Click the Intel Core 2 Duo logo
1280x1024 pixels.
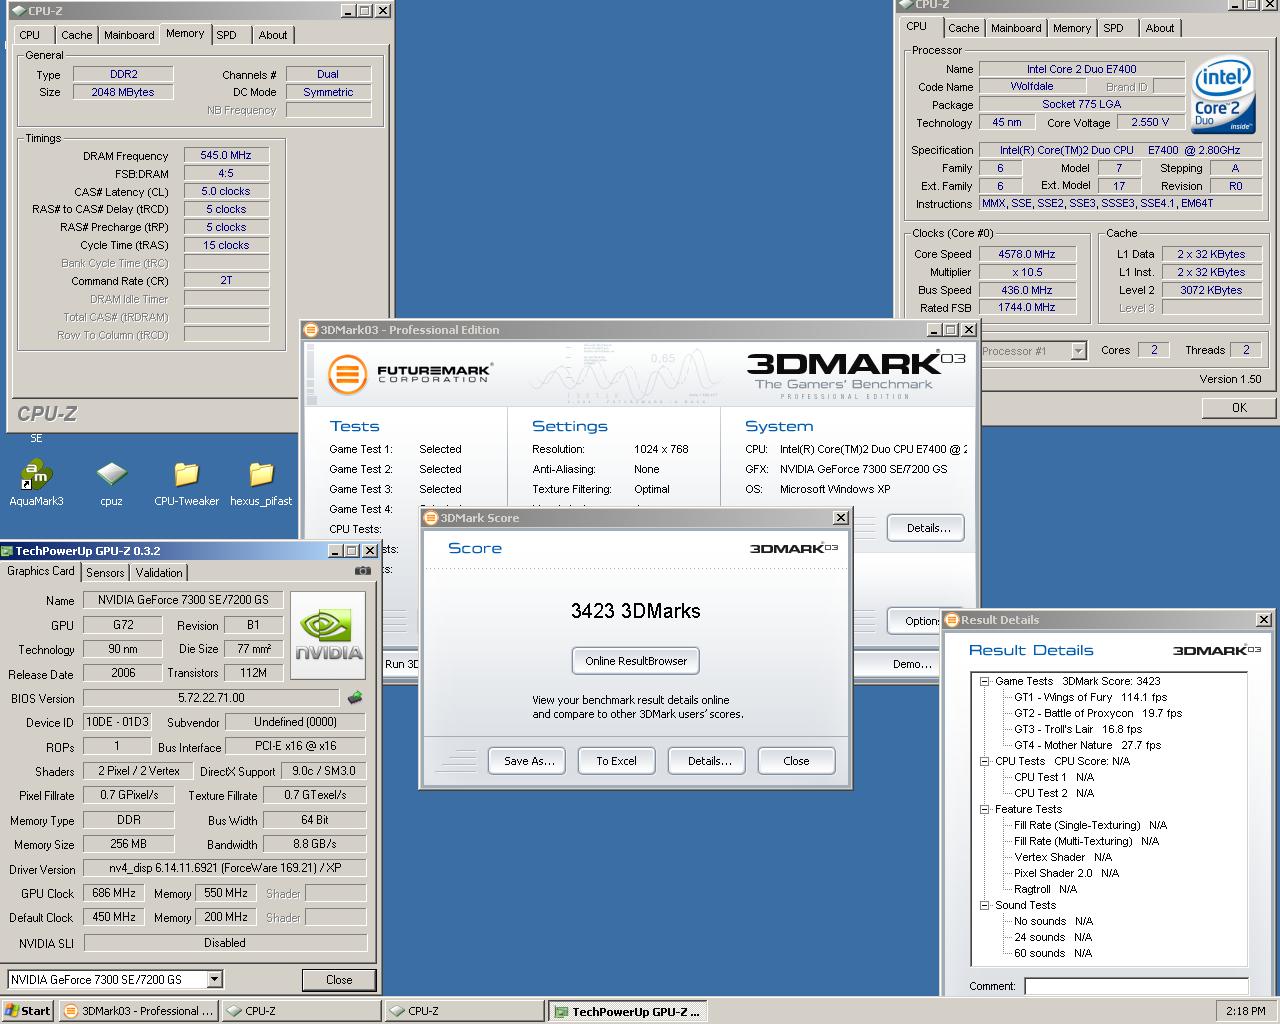coord(1223,96)
